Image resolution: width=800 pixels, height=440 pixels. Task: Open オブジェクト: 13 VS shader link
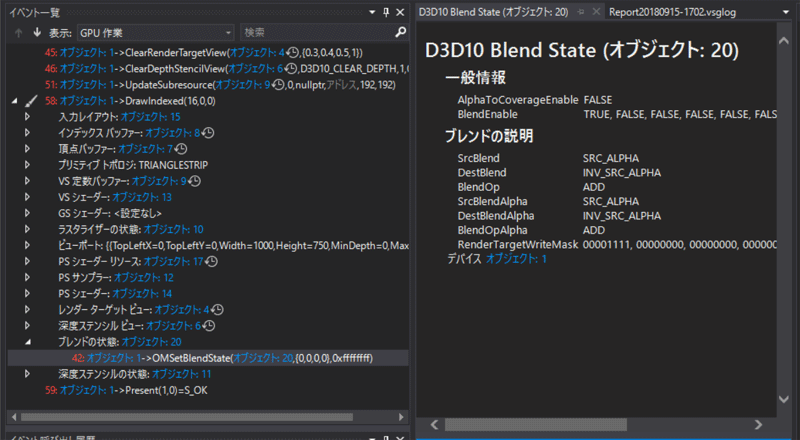(142, 197)
